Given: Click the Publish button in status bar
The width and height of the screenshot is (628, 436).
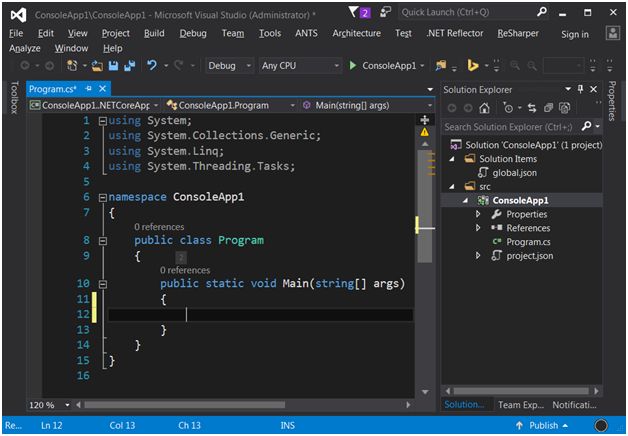Looking at the screenshot, I should [542, 425].
